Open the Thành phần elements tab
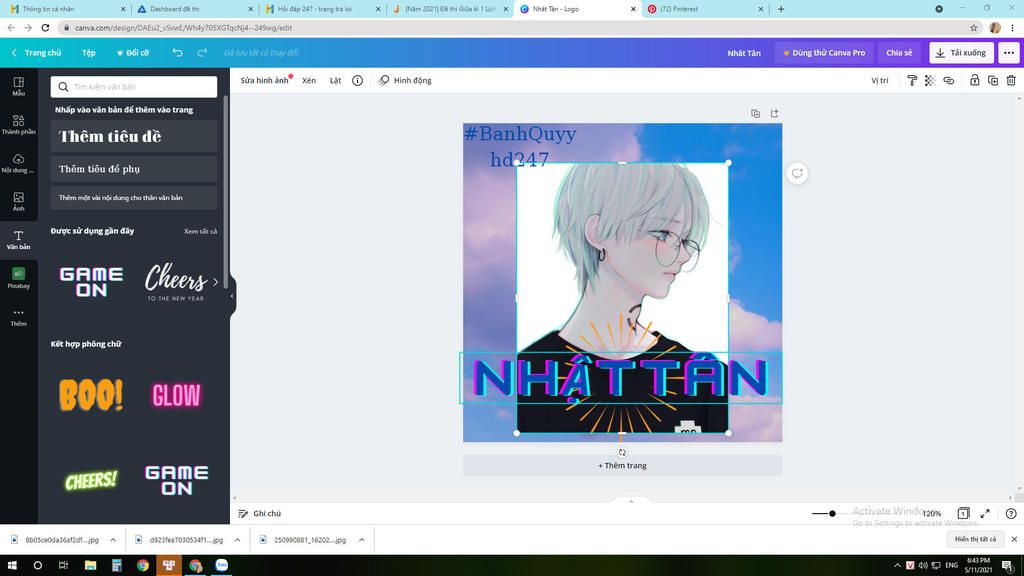The height and width of the screenshot is (576, 1024). 18,124
